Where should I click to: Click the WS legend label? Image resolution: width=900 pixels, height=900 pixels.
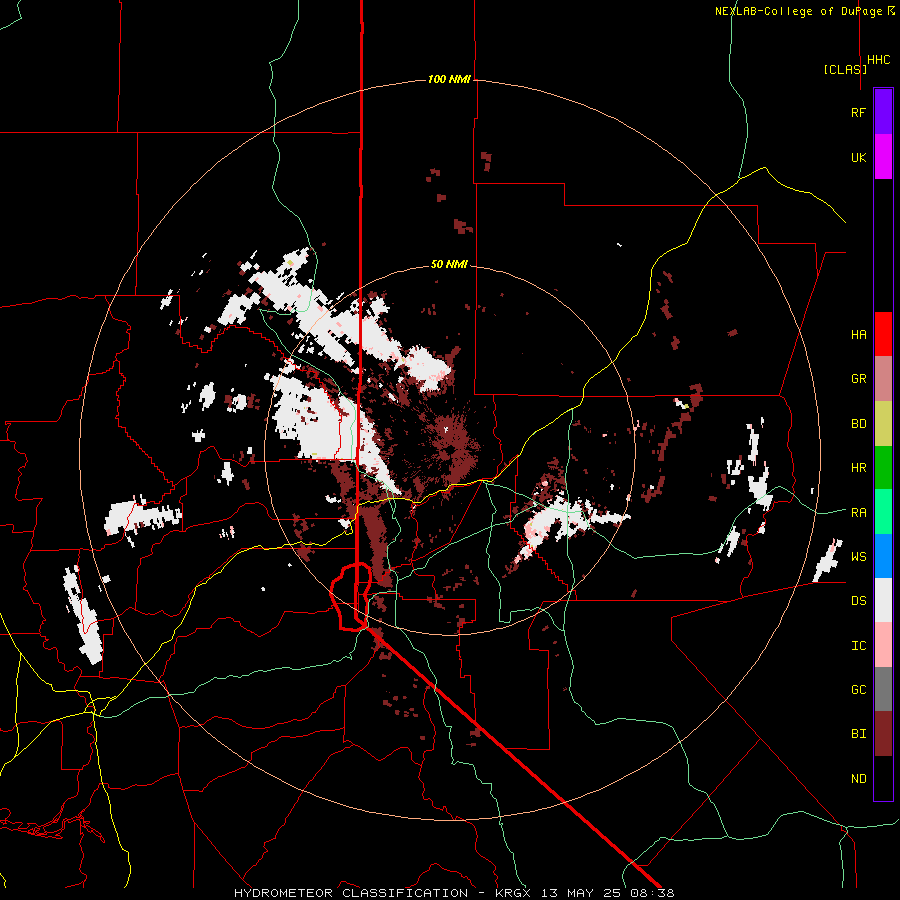click(x=858, y=557)
